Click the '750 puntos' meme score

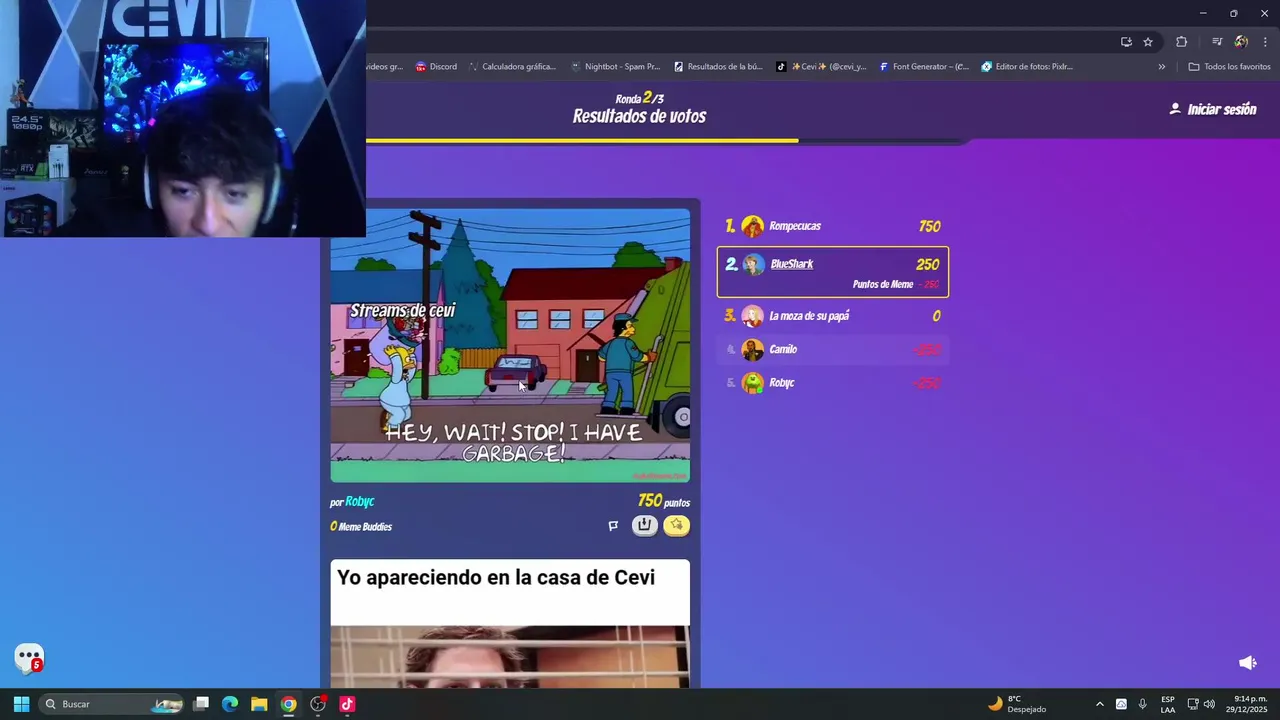pyautogui.click(x=664, y=502)
